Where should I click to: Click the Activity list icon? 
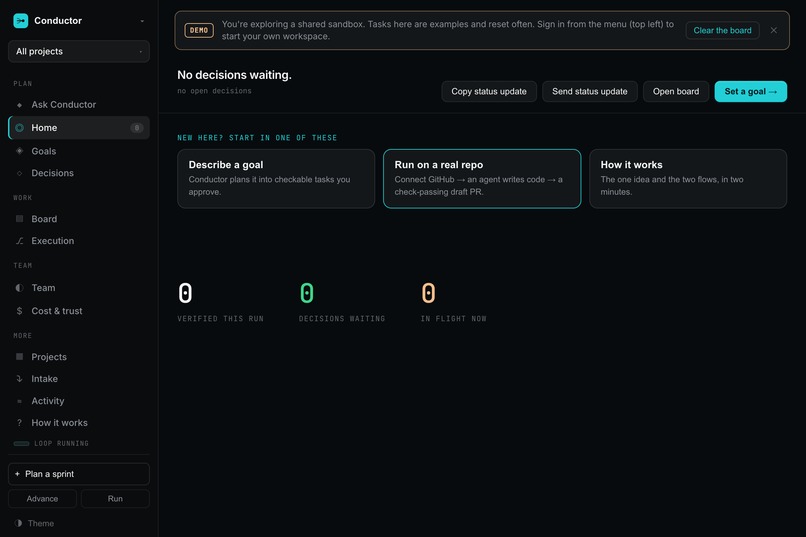[20, 401]
